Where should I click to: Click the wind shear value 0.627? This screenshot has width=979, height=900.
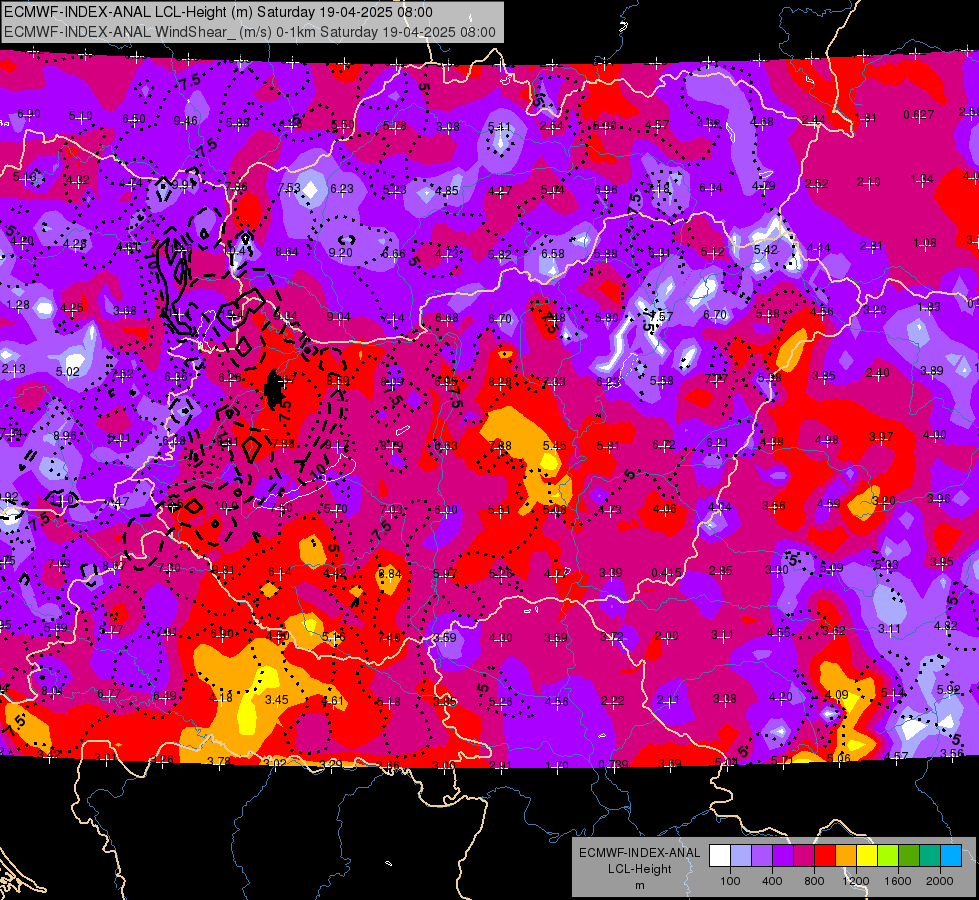(x=918, y=115)
